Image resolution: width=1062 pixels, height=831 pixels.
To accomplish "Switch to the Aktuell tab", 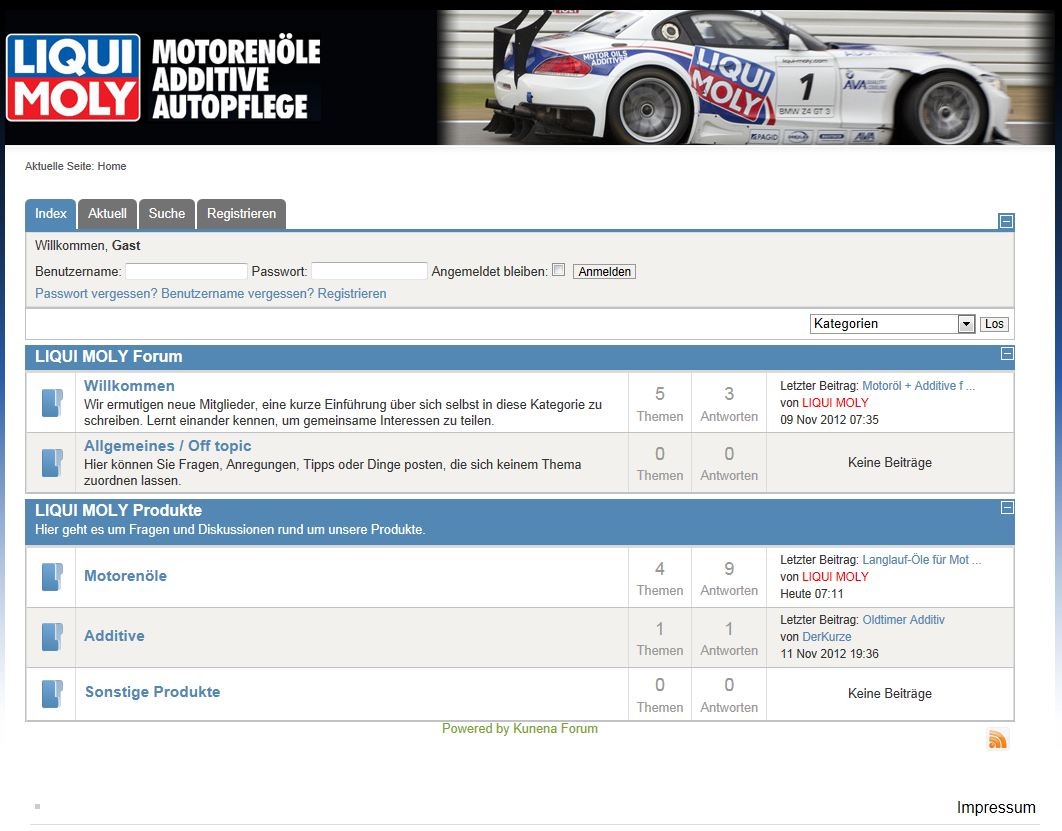I will coord(107,214).
